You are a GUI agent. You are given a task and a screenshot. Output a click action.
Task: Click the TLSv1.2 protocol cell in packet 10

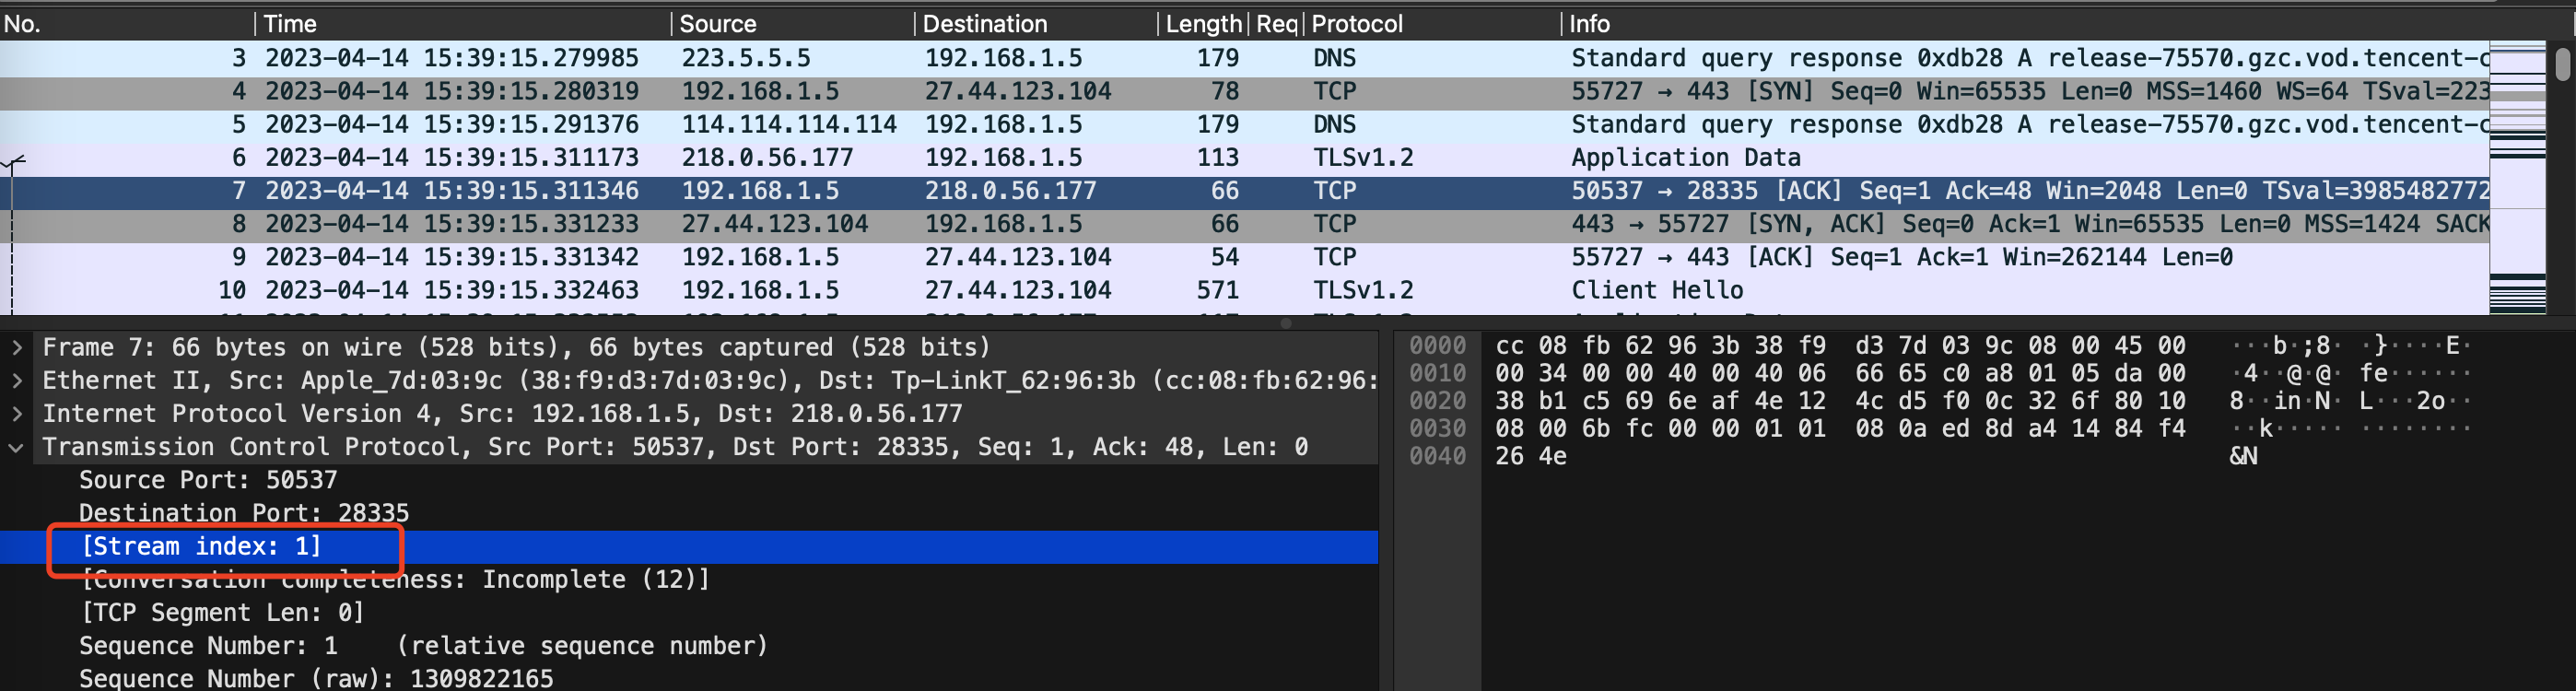(x=1363, y=290)
